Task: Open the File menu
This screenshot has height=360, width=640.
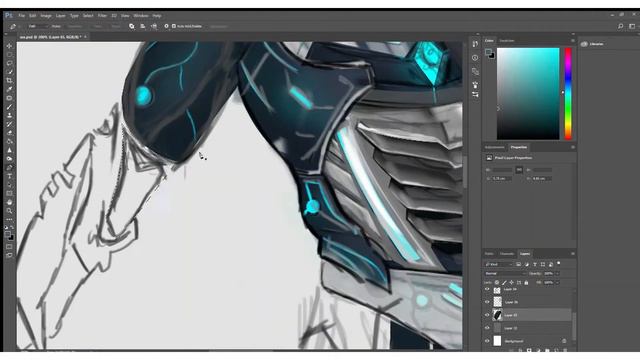Action: 21,16
